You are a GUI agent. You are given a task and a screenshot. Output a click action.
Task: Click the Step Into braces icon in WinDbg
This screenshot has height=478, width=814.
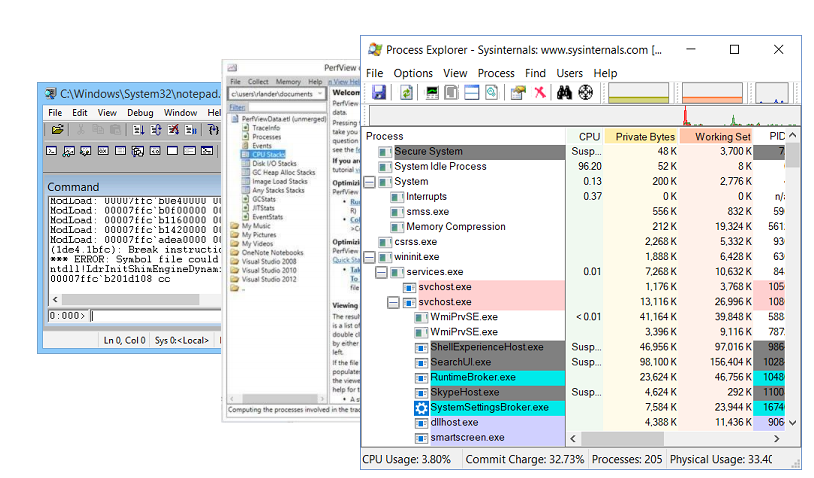[x=213, y=129]
